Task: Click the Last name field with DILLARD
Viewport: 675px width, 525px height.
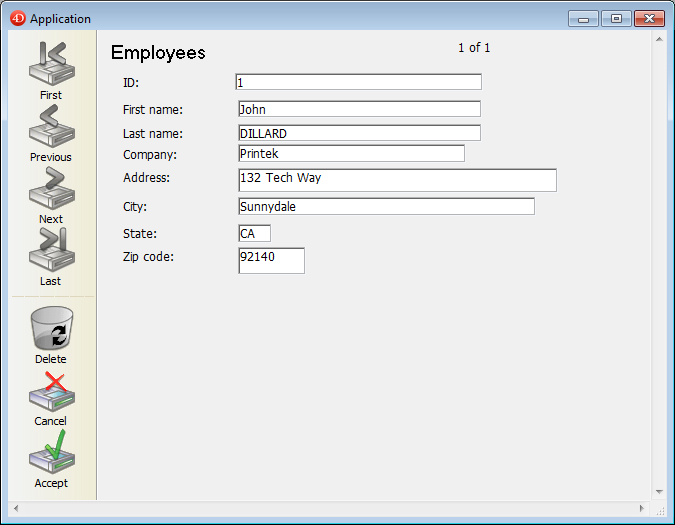Action: tap(358, 133)
